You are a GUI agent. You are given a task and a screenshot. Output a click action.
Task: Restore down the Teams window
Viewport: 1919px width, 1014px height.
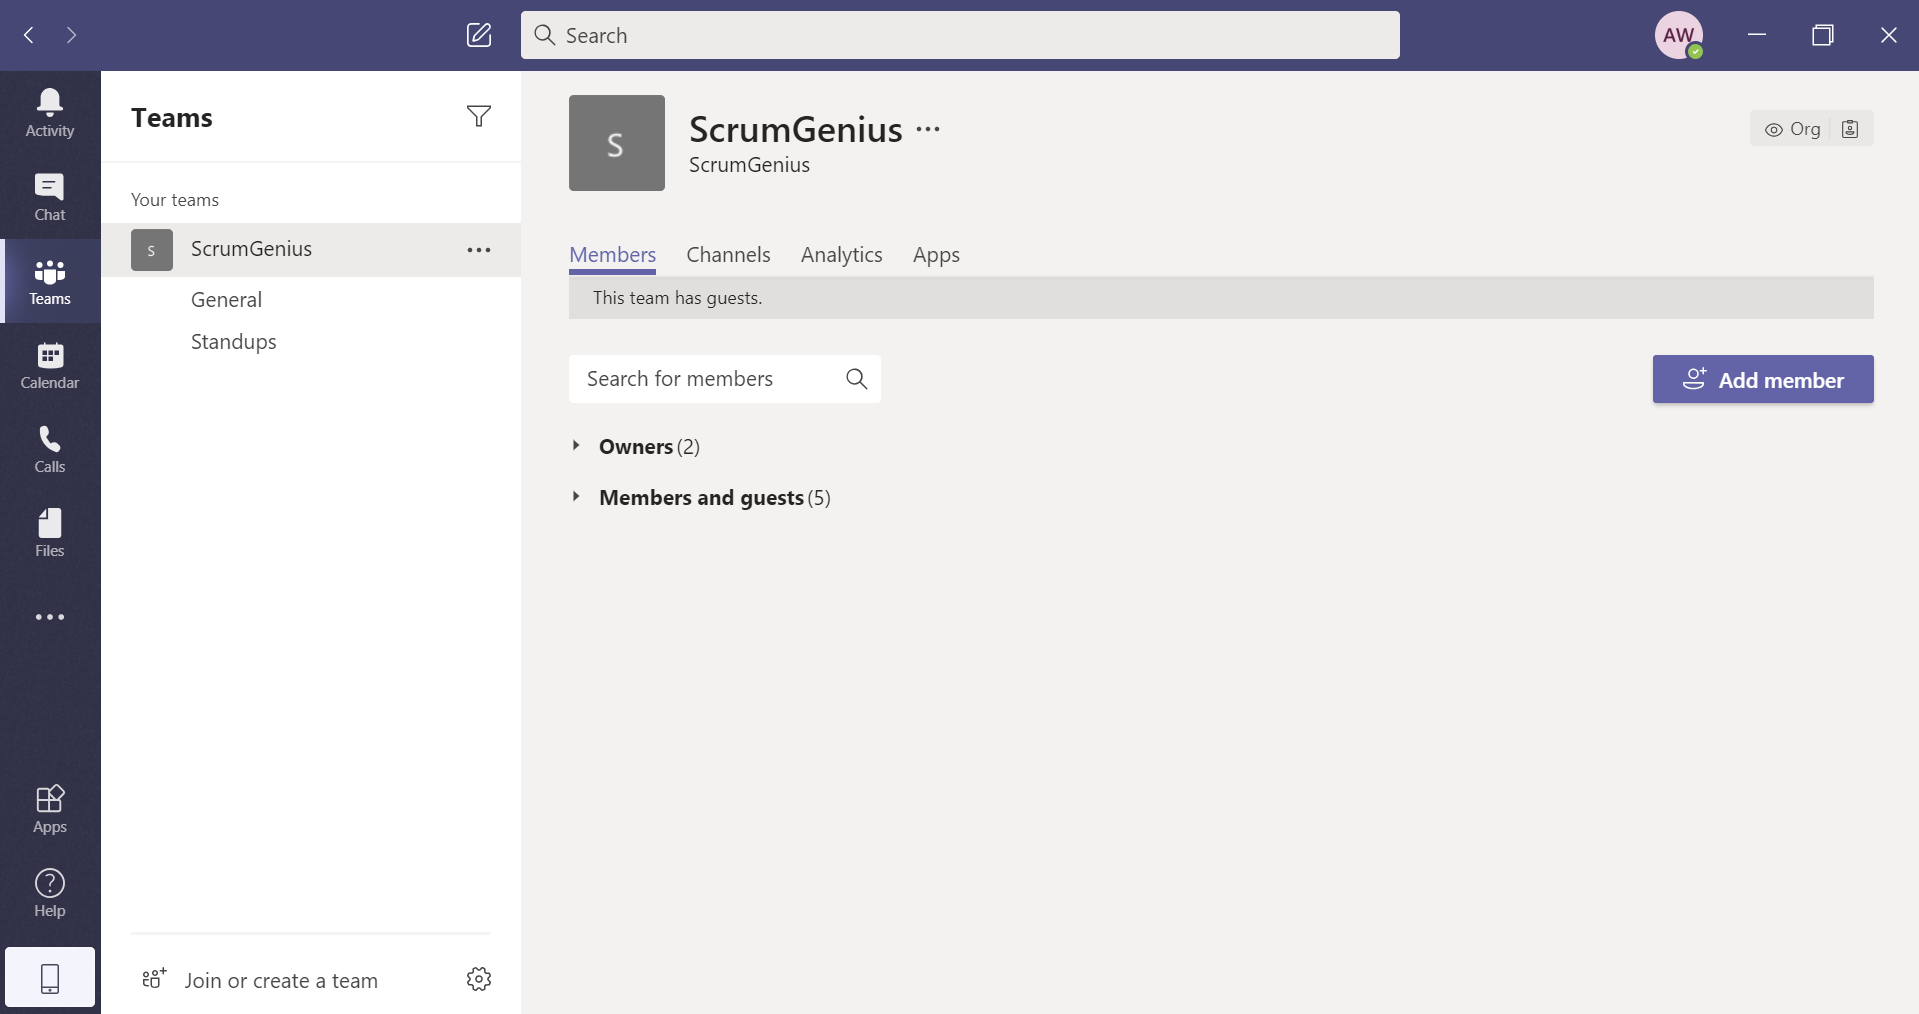coord(1823,35)
